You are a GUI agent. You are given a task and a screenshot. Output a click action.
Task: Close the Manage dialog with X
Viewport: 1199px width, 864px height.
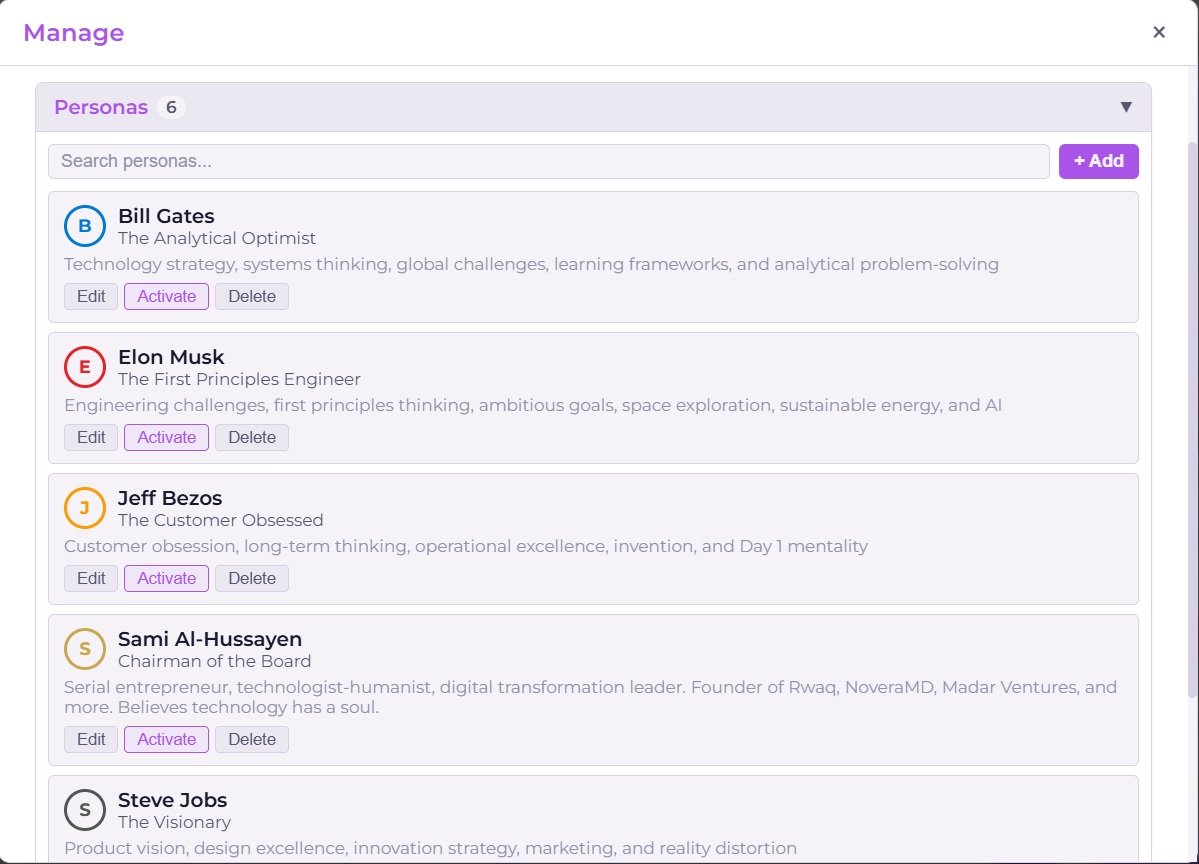1159,32
